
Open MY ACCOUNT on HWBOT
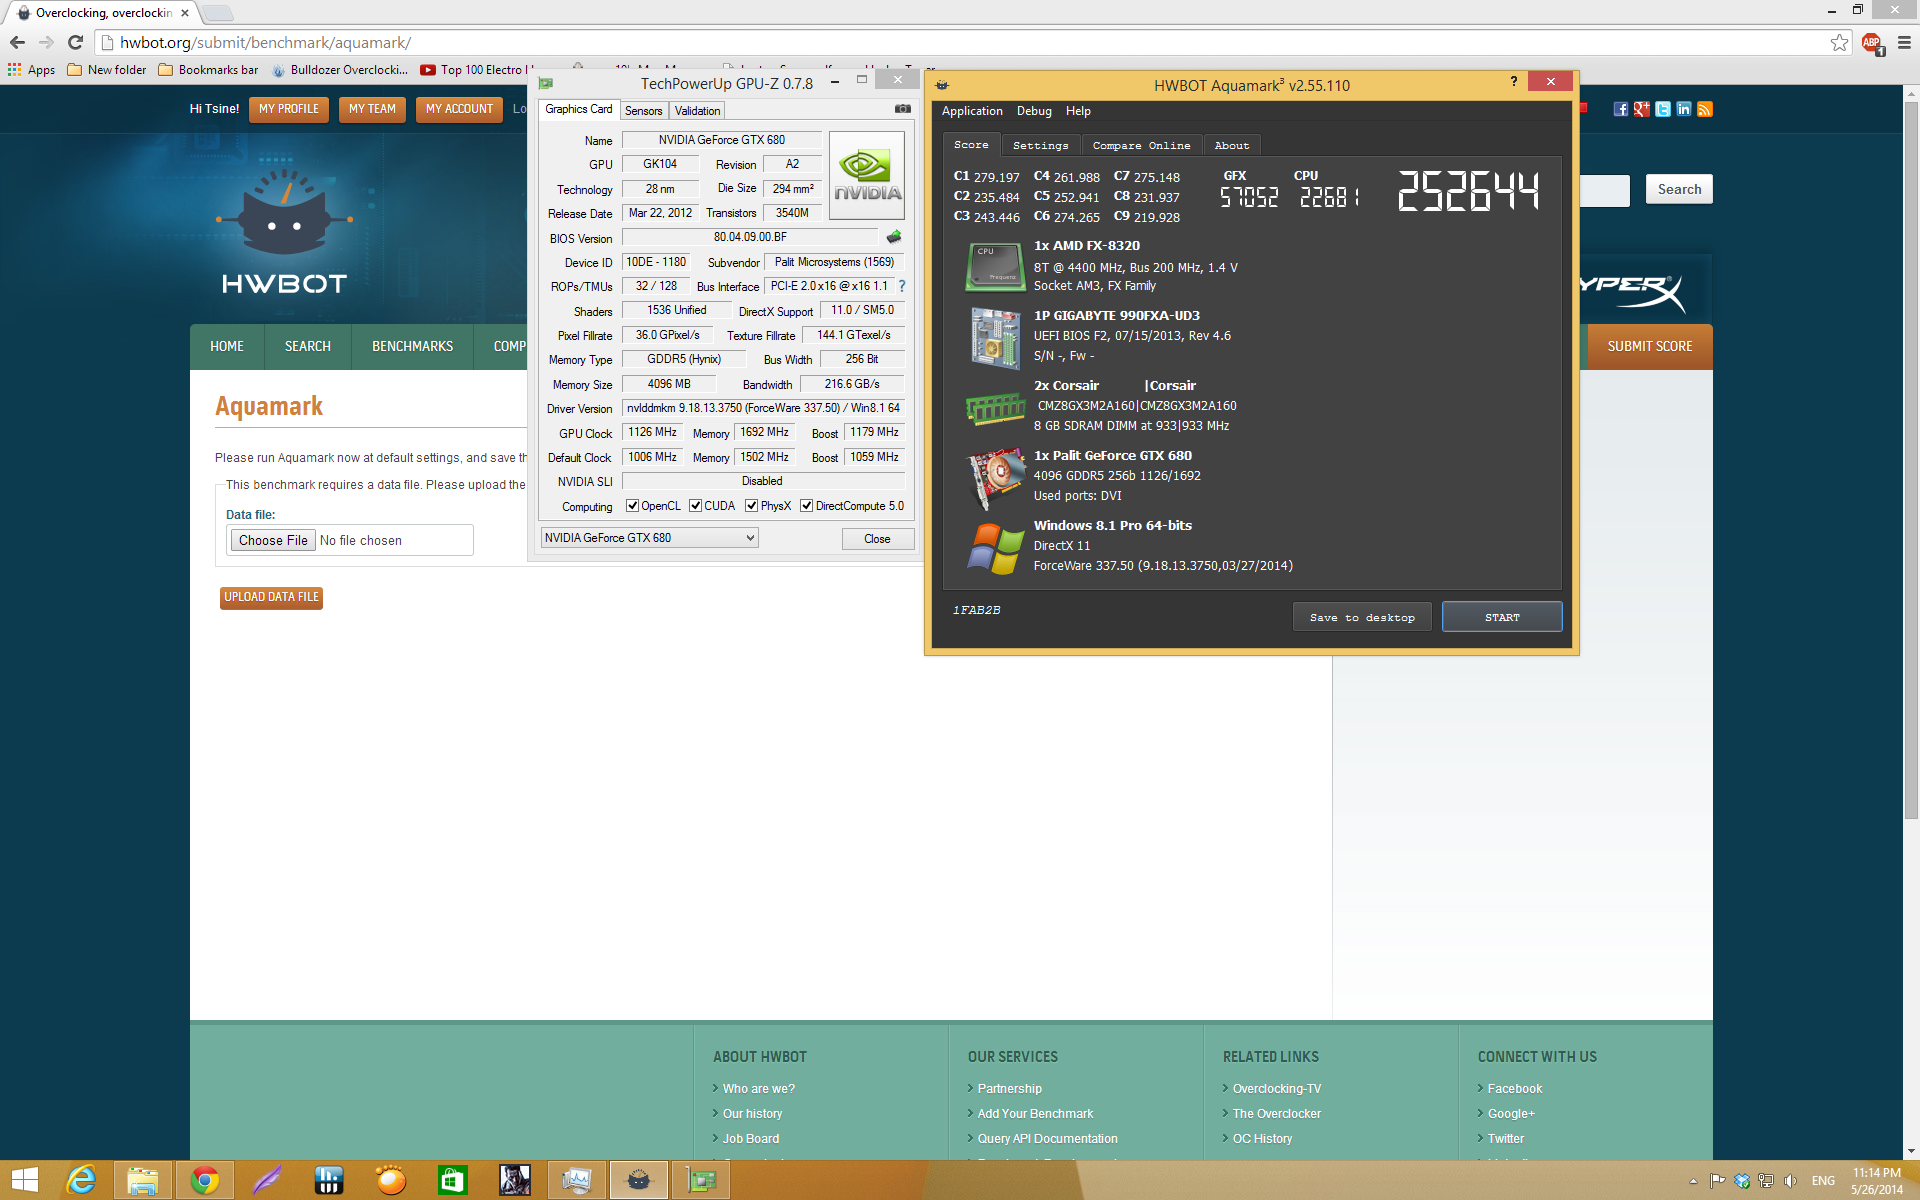point(459,109)
